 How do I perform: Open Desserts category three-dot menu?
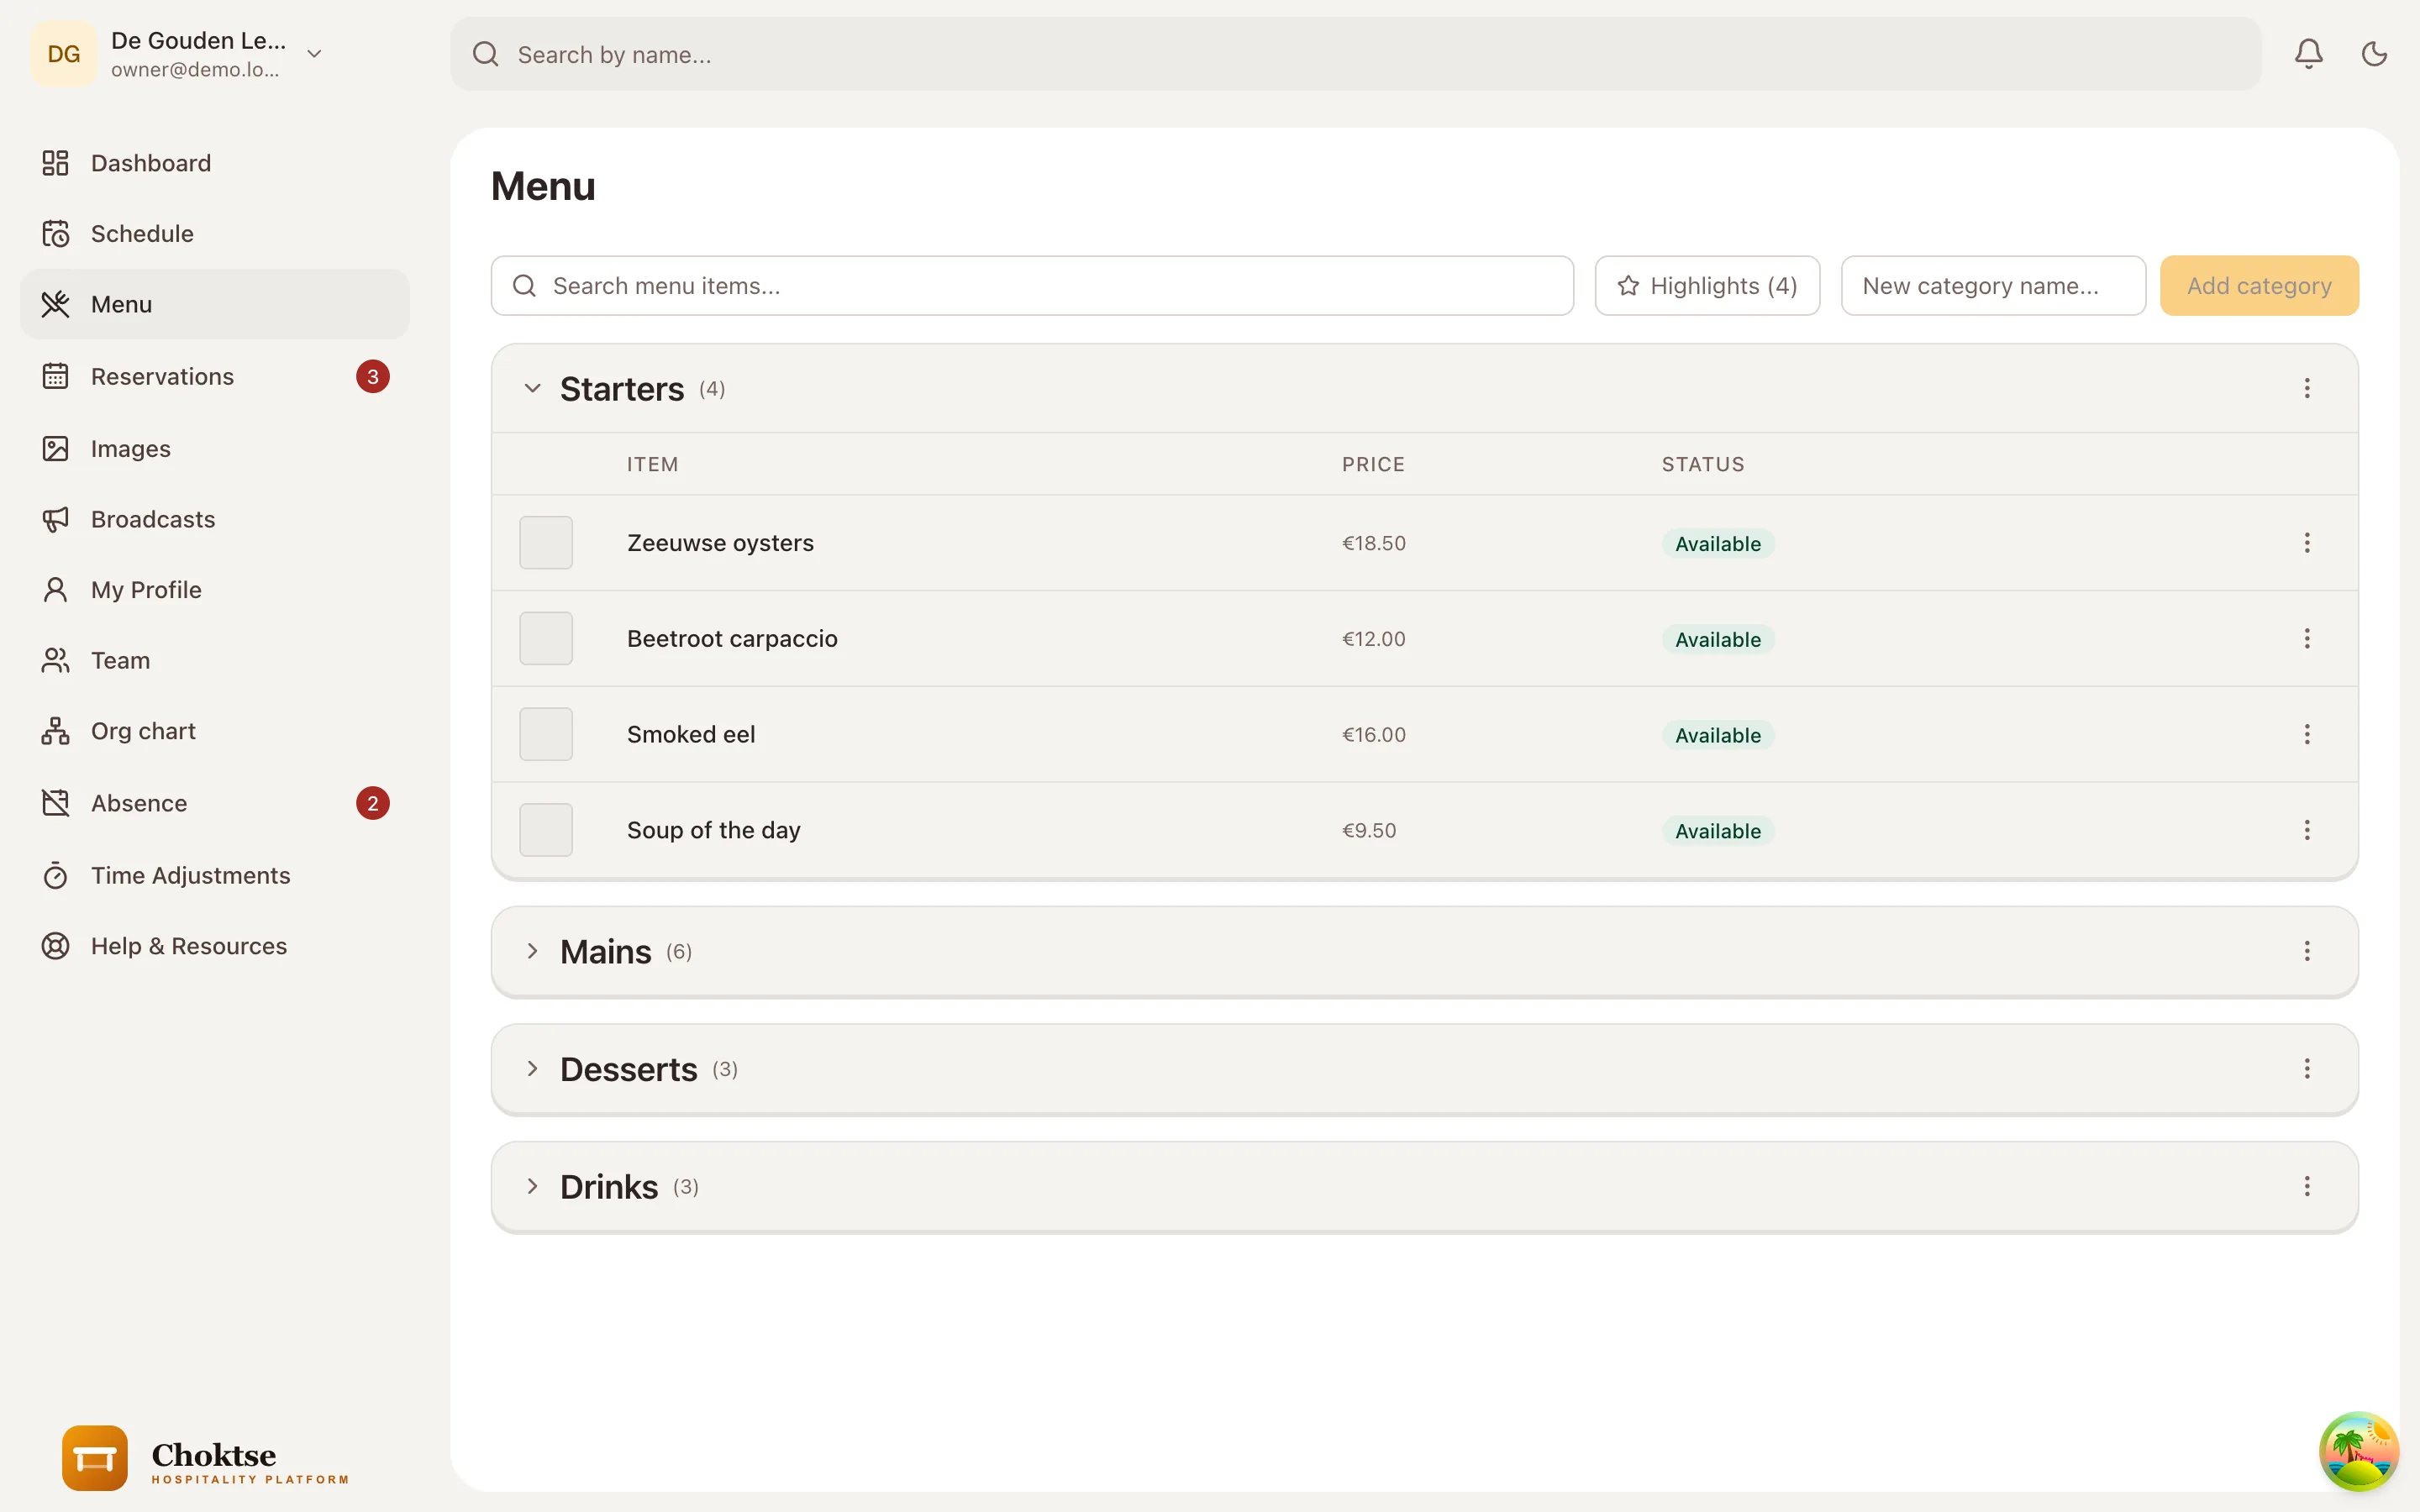click(x=2307, y=1069)
